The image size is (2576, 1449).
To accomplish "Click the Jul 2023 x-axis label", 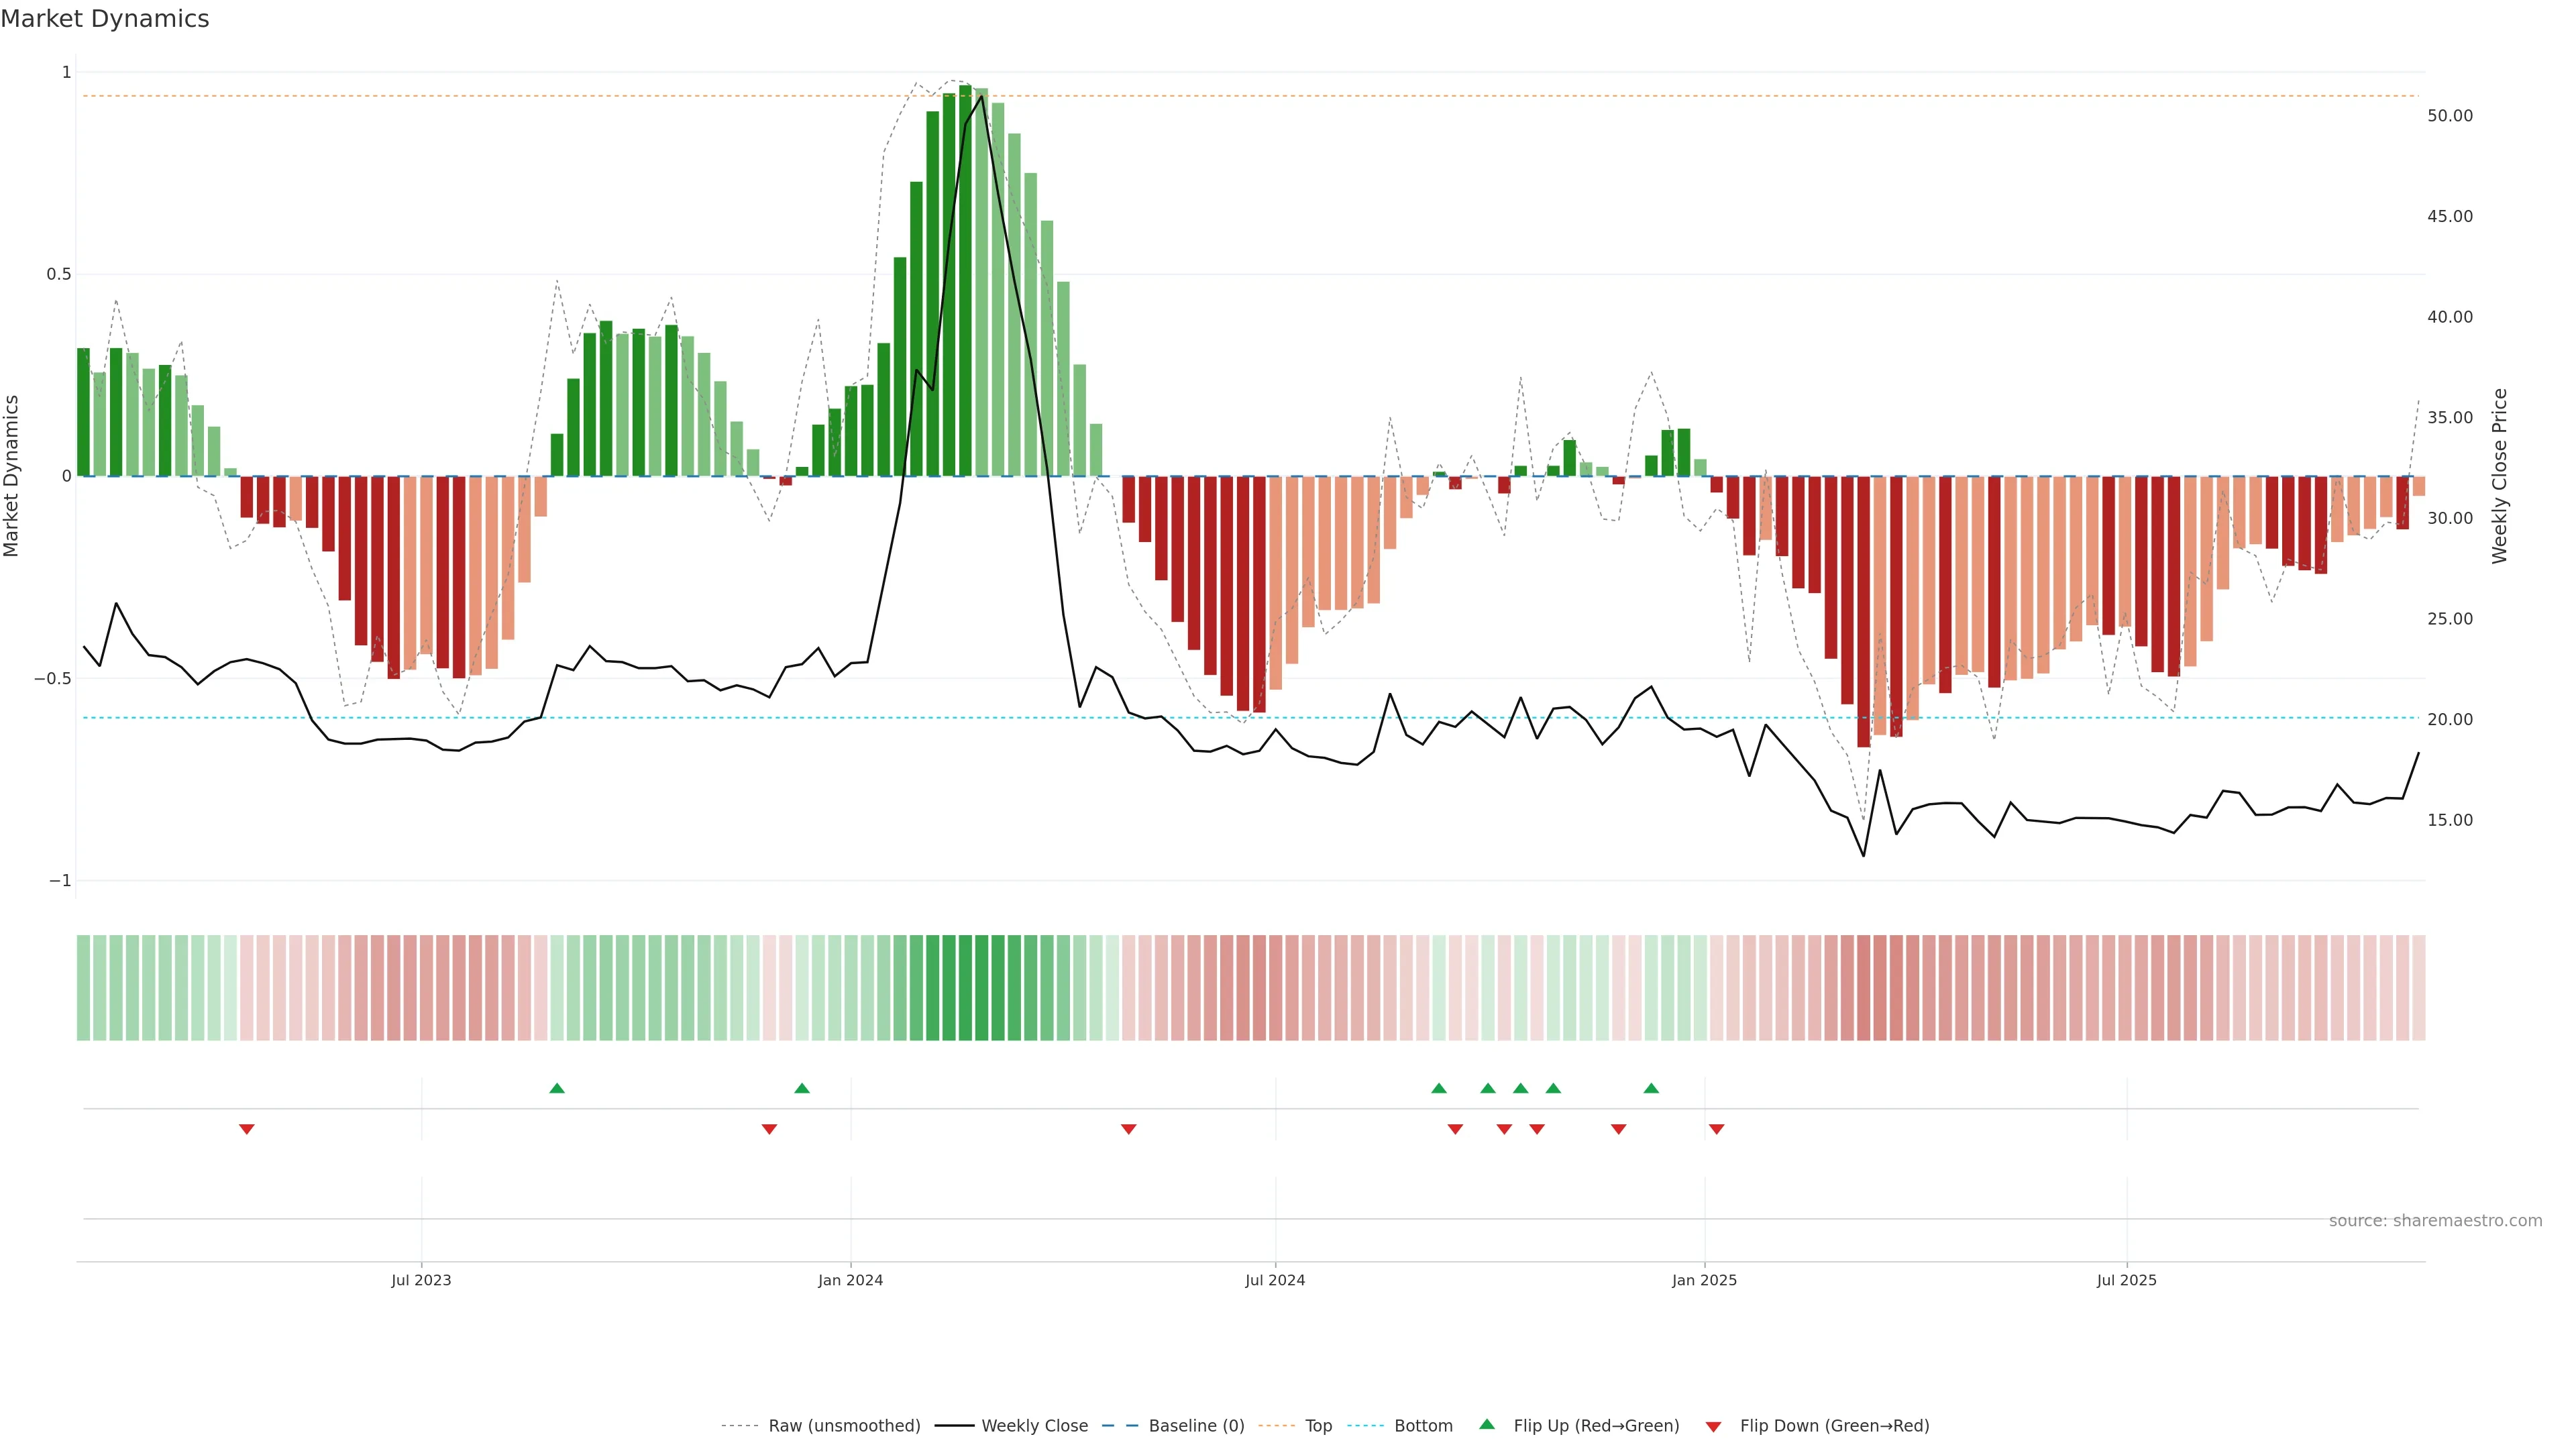I will click(421, 1280).
